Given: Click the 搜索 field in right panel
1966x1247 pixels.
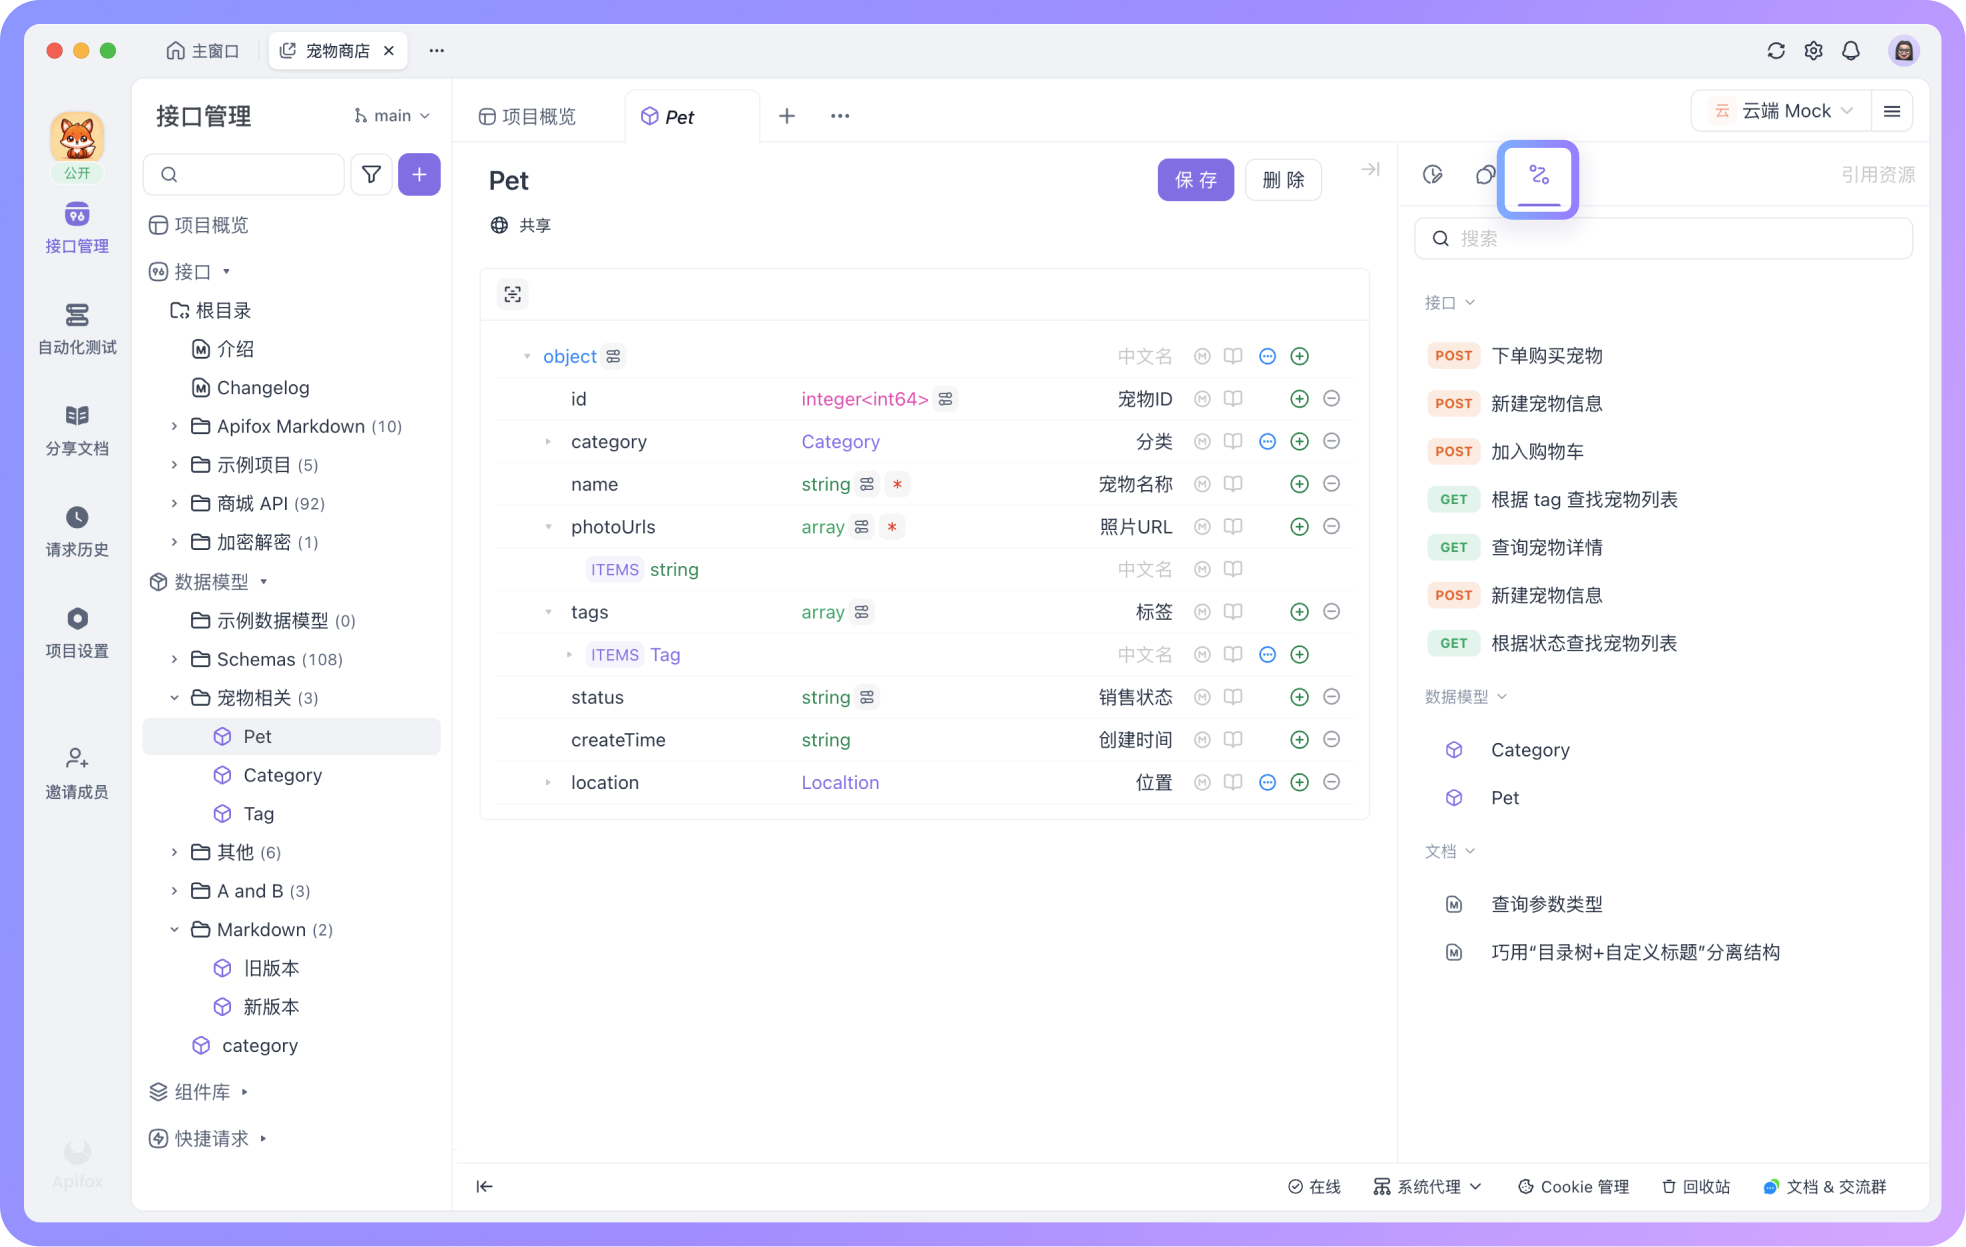Looking at the screenshot, I should 1664,239.
